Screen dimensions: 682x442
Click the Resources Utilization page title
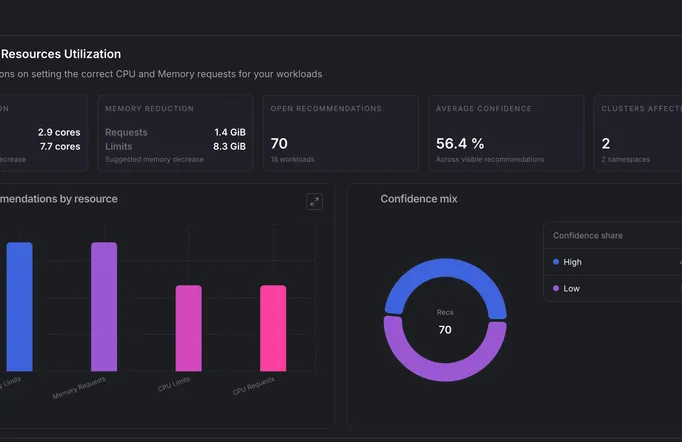point(61,54)
